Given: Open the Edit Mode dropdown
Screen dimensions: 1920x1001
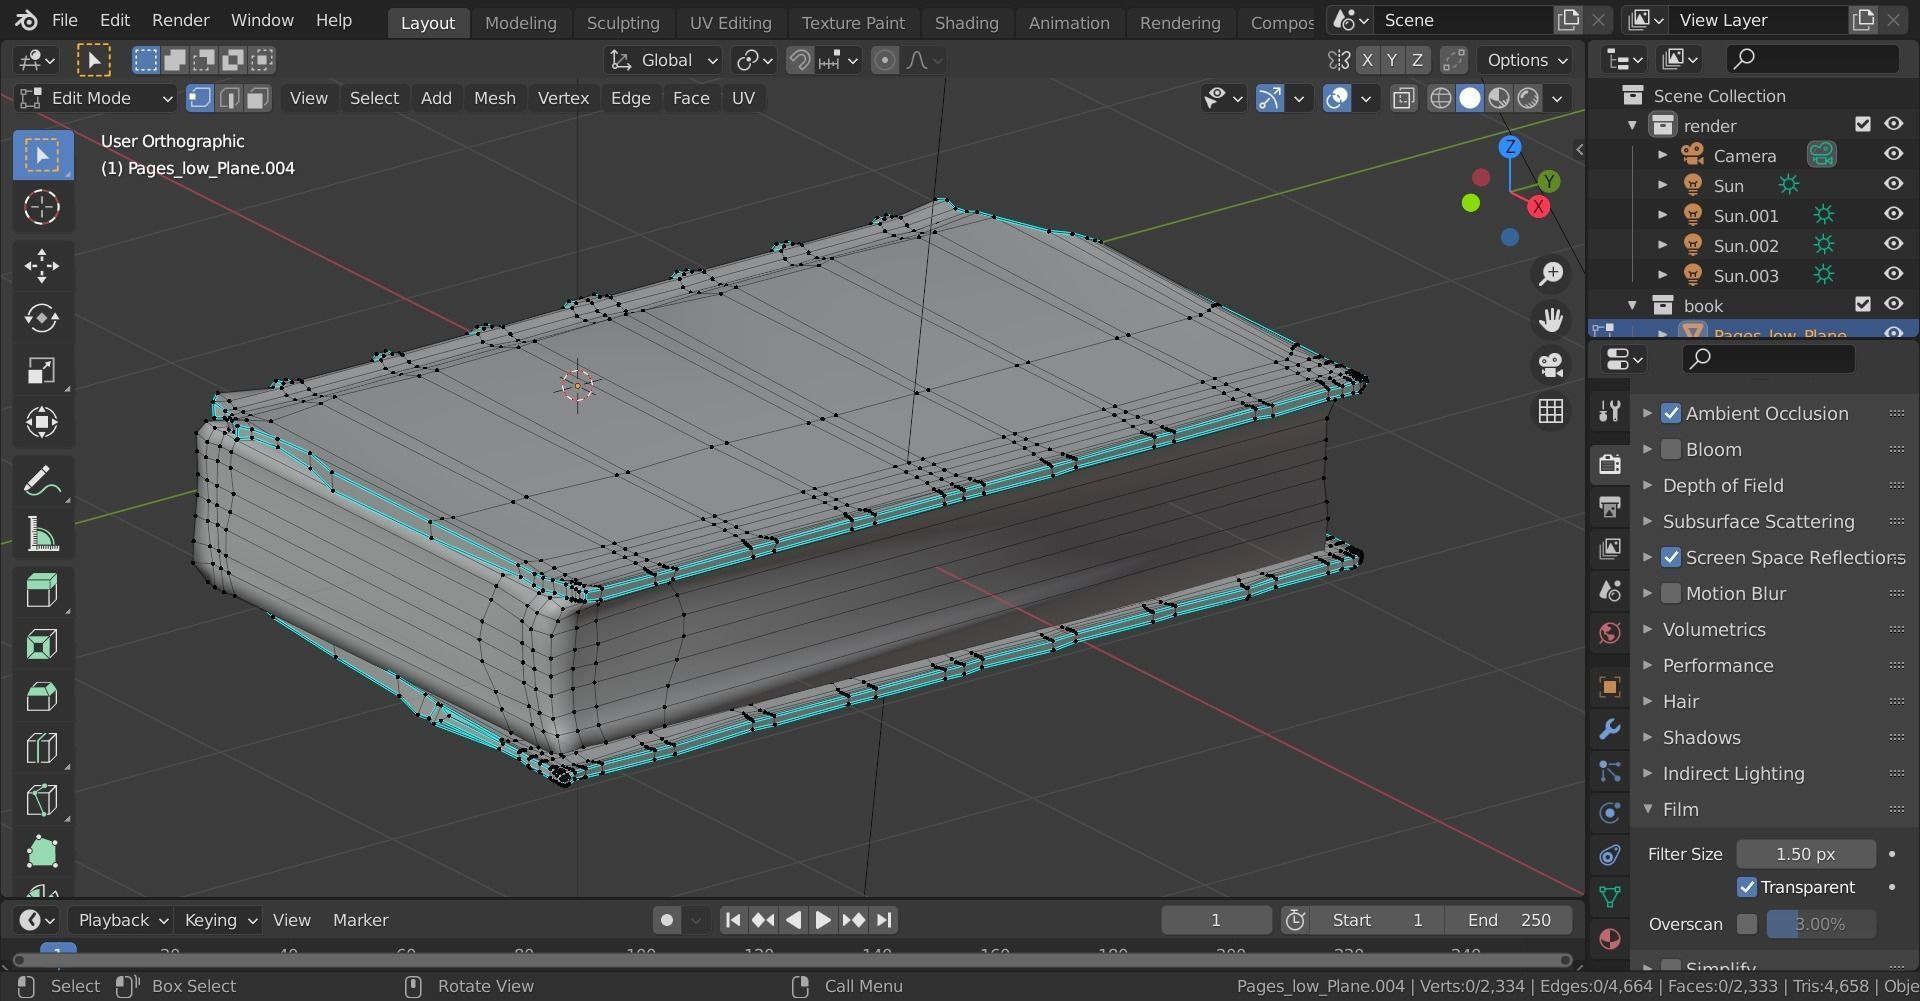Looking at the screenshot, I should tap(96, 98).
